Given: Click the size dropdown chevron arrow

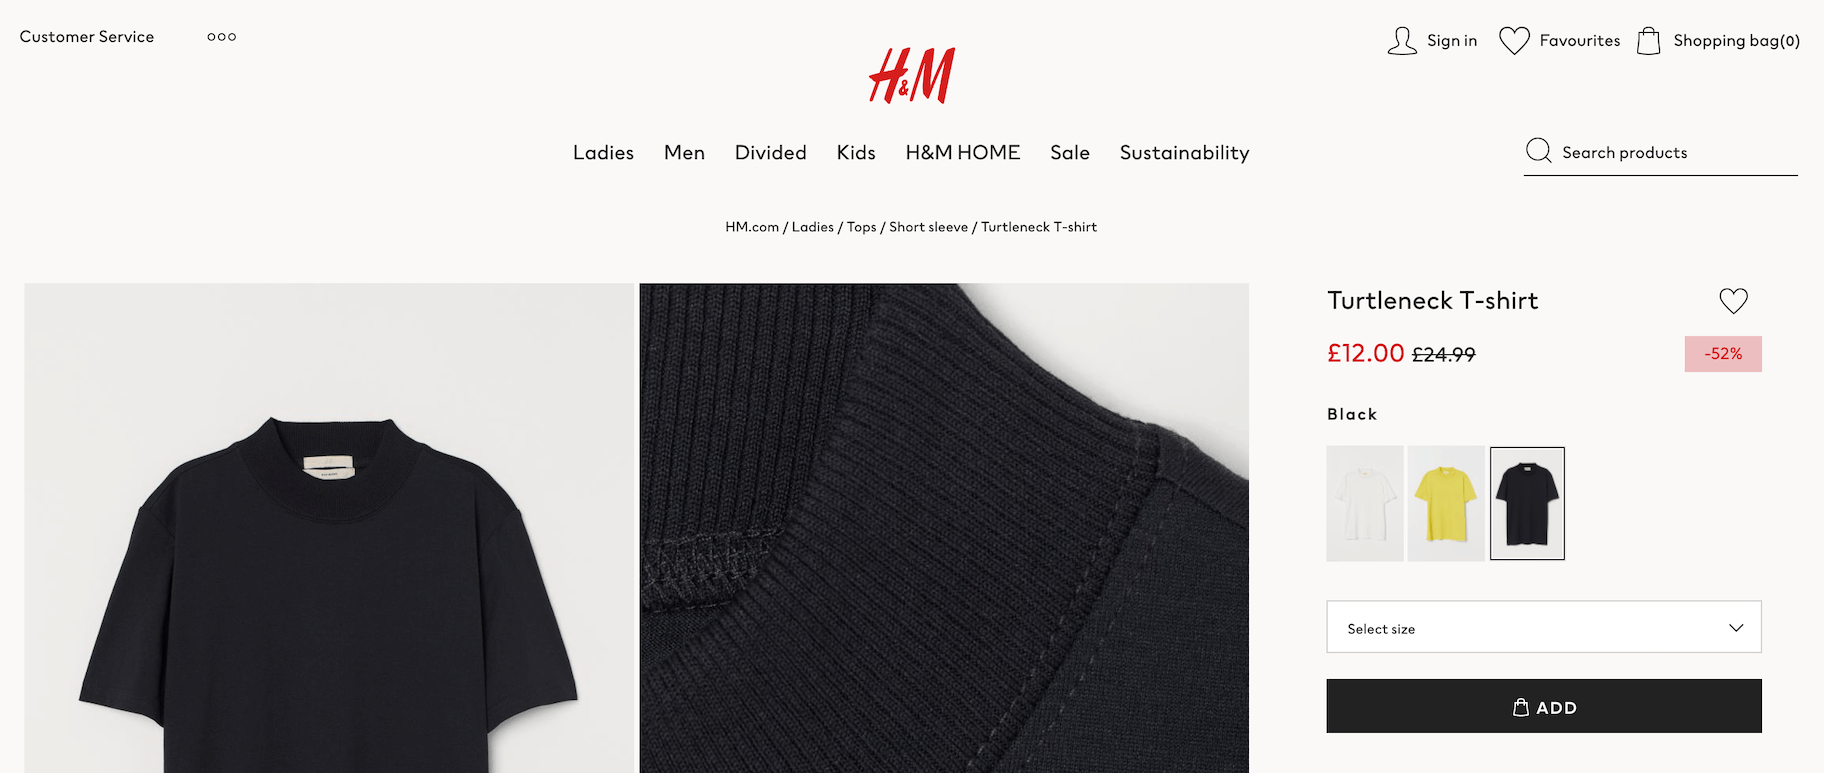Looking at the screenshot, I should [1736, 628].
